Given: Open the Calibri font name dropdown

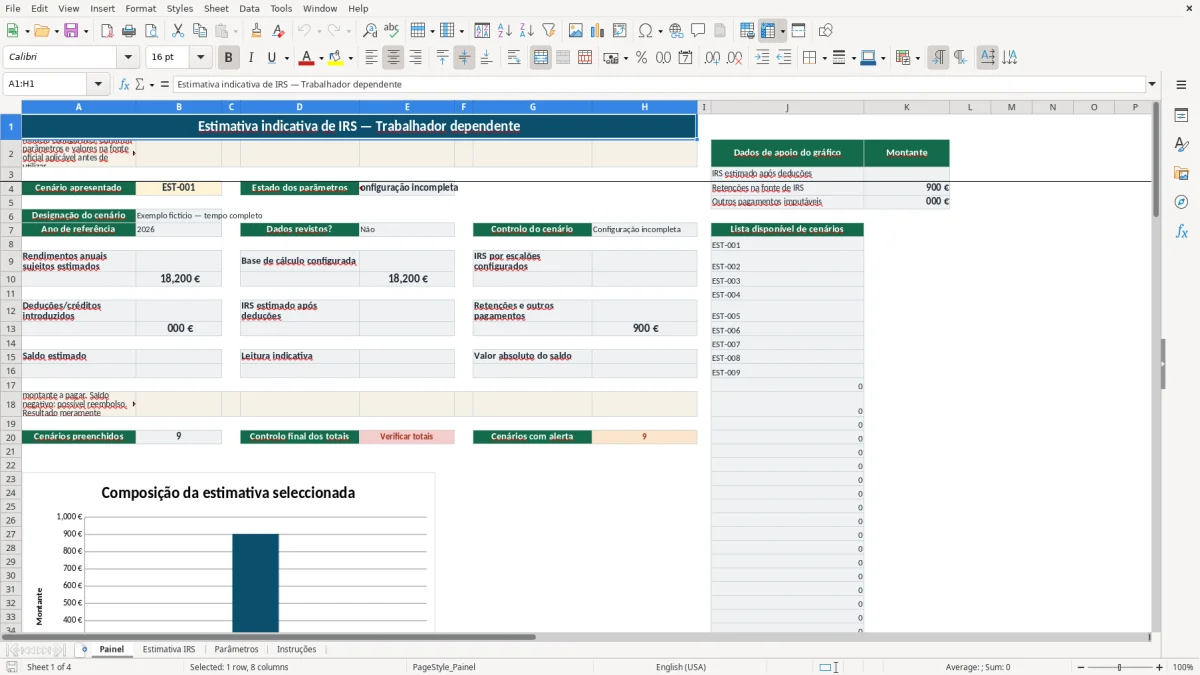Looking at the screenshot, I should (127, 58).
